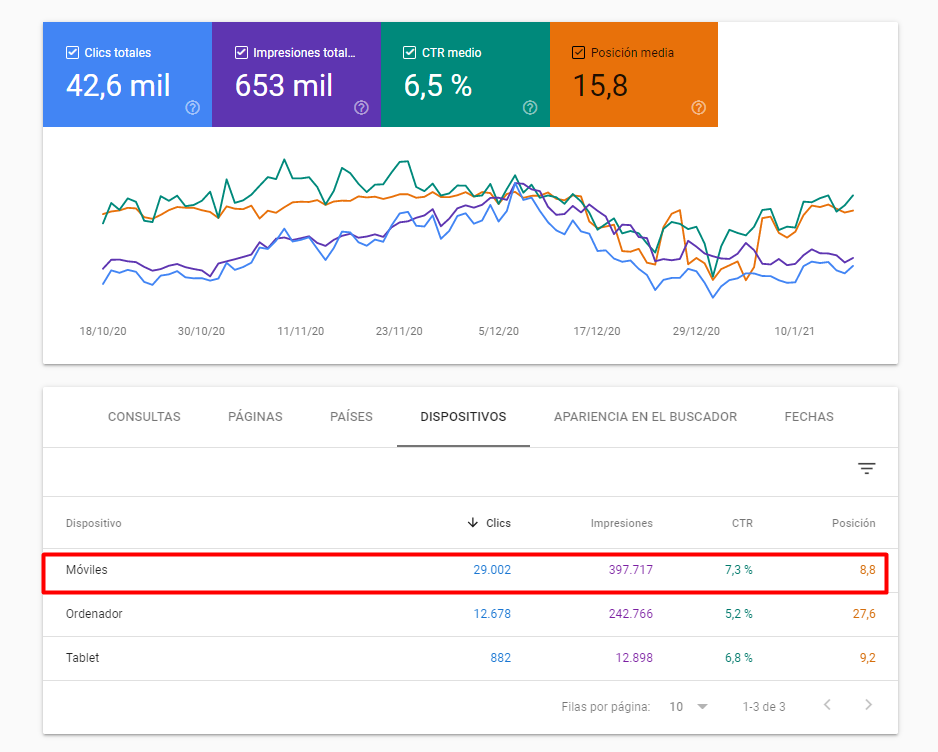The image size is (938, 752).
Task: Toggle the CTR medio metric card
Action: click(409, 53)
